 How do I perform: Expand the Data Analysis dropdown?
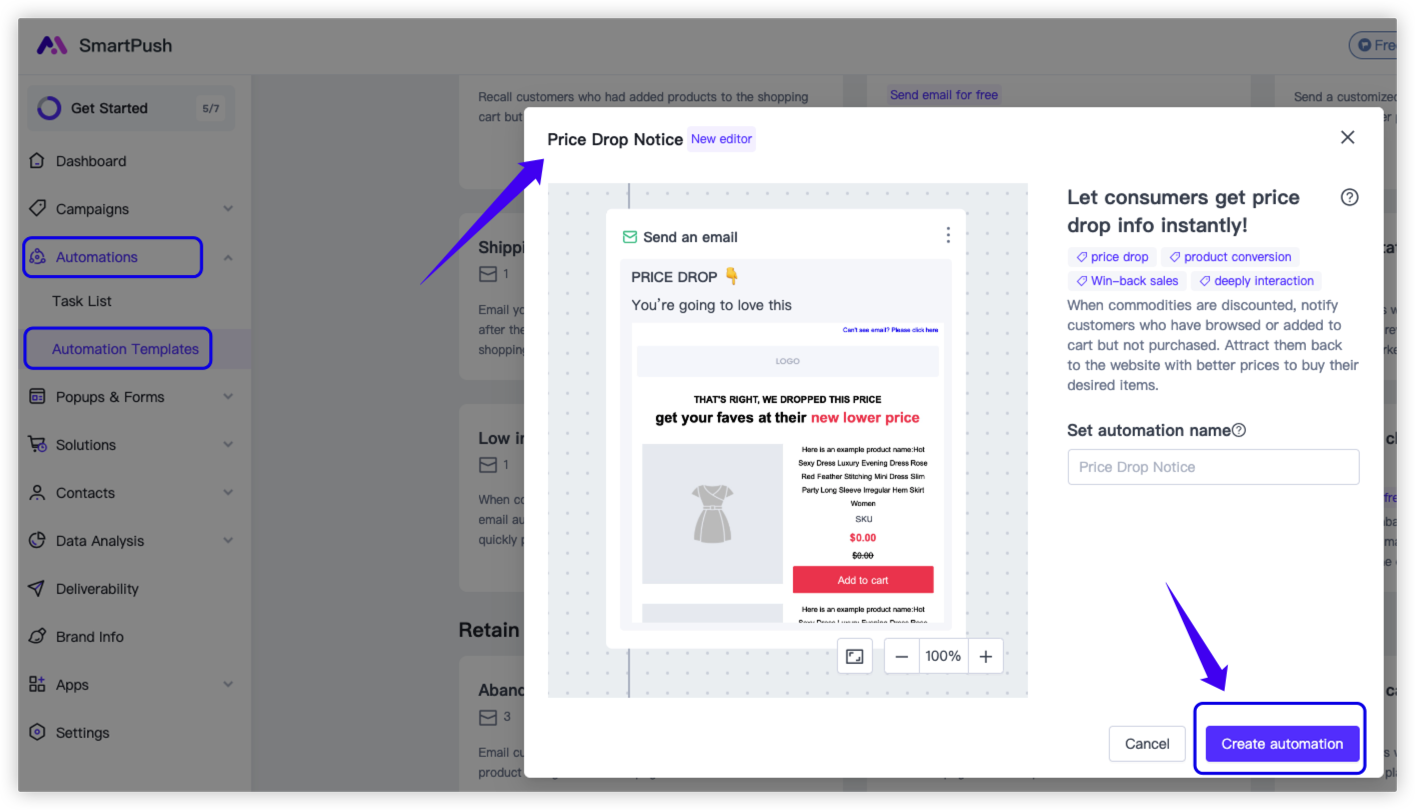pos(228,541)
